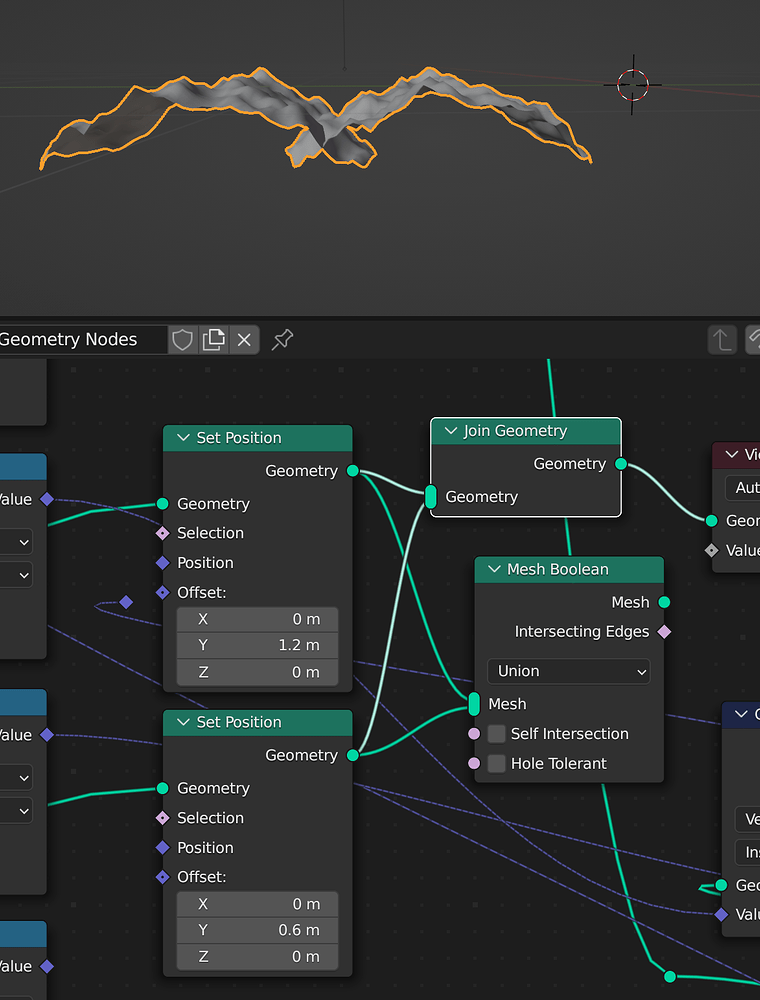The image size is (760, 1000).
Task: Select Y offset 1.2 m field
Action: coord(257,645)
